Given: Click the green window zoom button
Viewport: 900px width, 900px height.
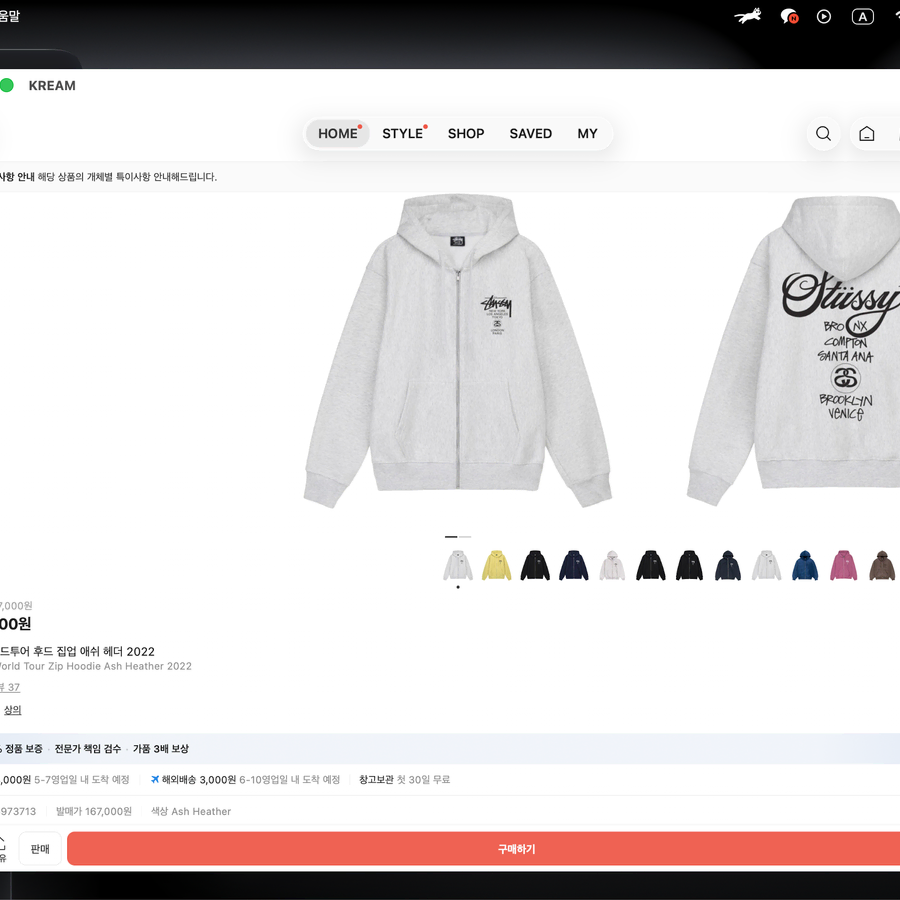Looking at the screenshot, I should [7, 86].
